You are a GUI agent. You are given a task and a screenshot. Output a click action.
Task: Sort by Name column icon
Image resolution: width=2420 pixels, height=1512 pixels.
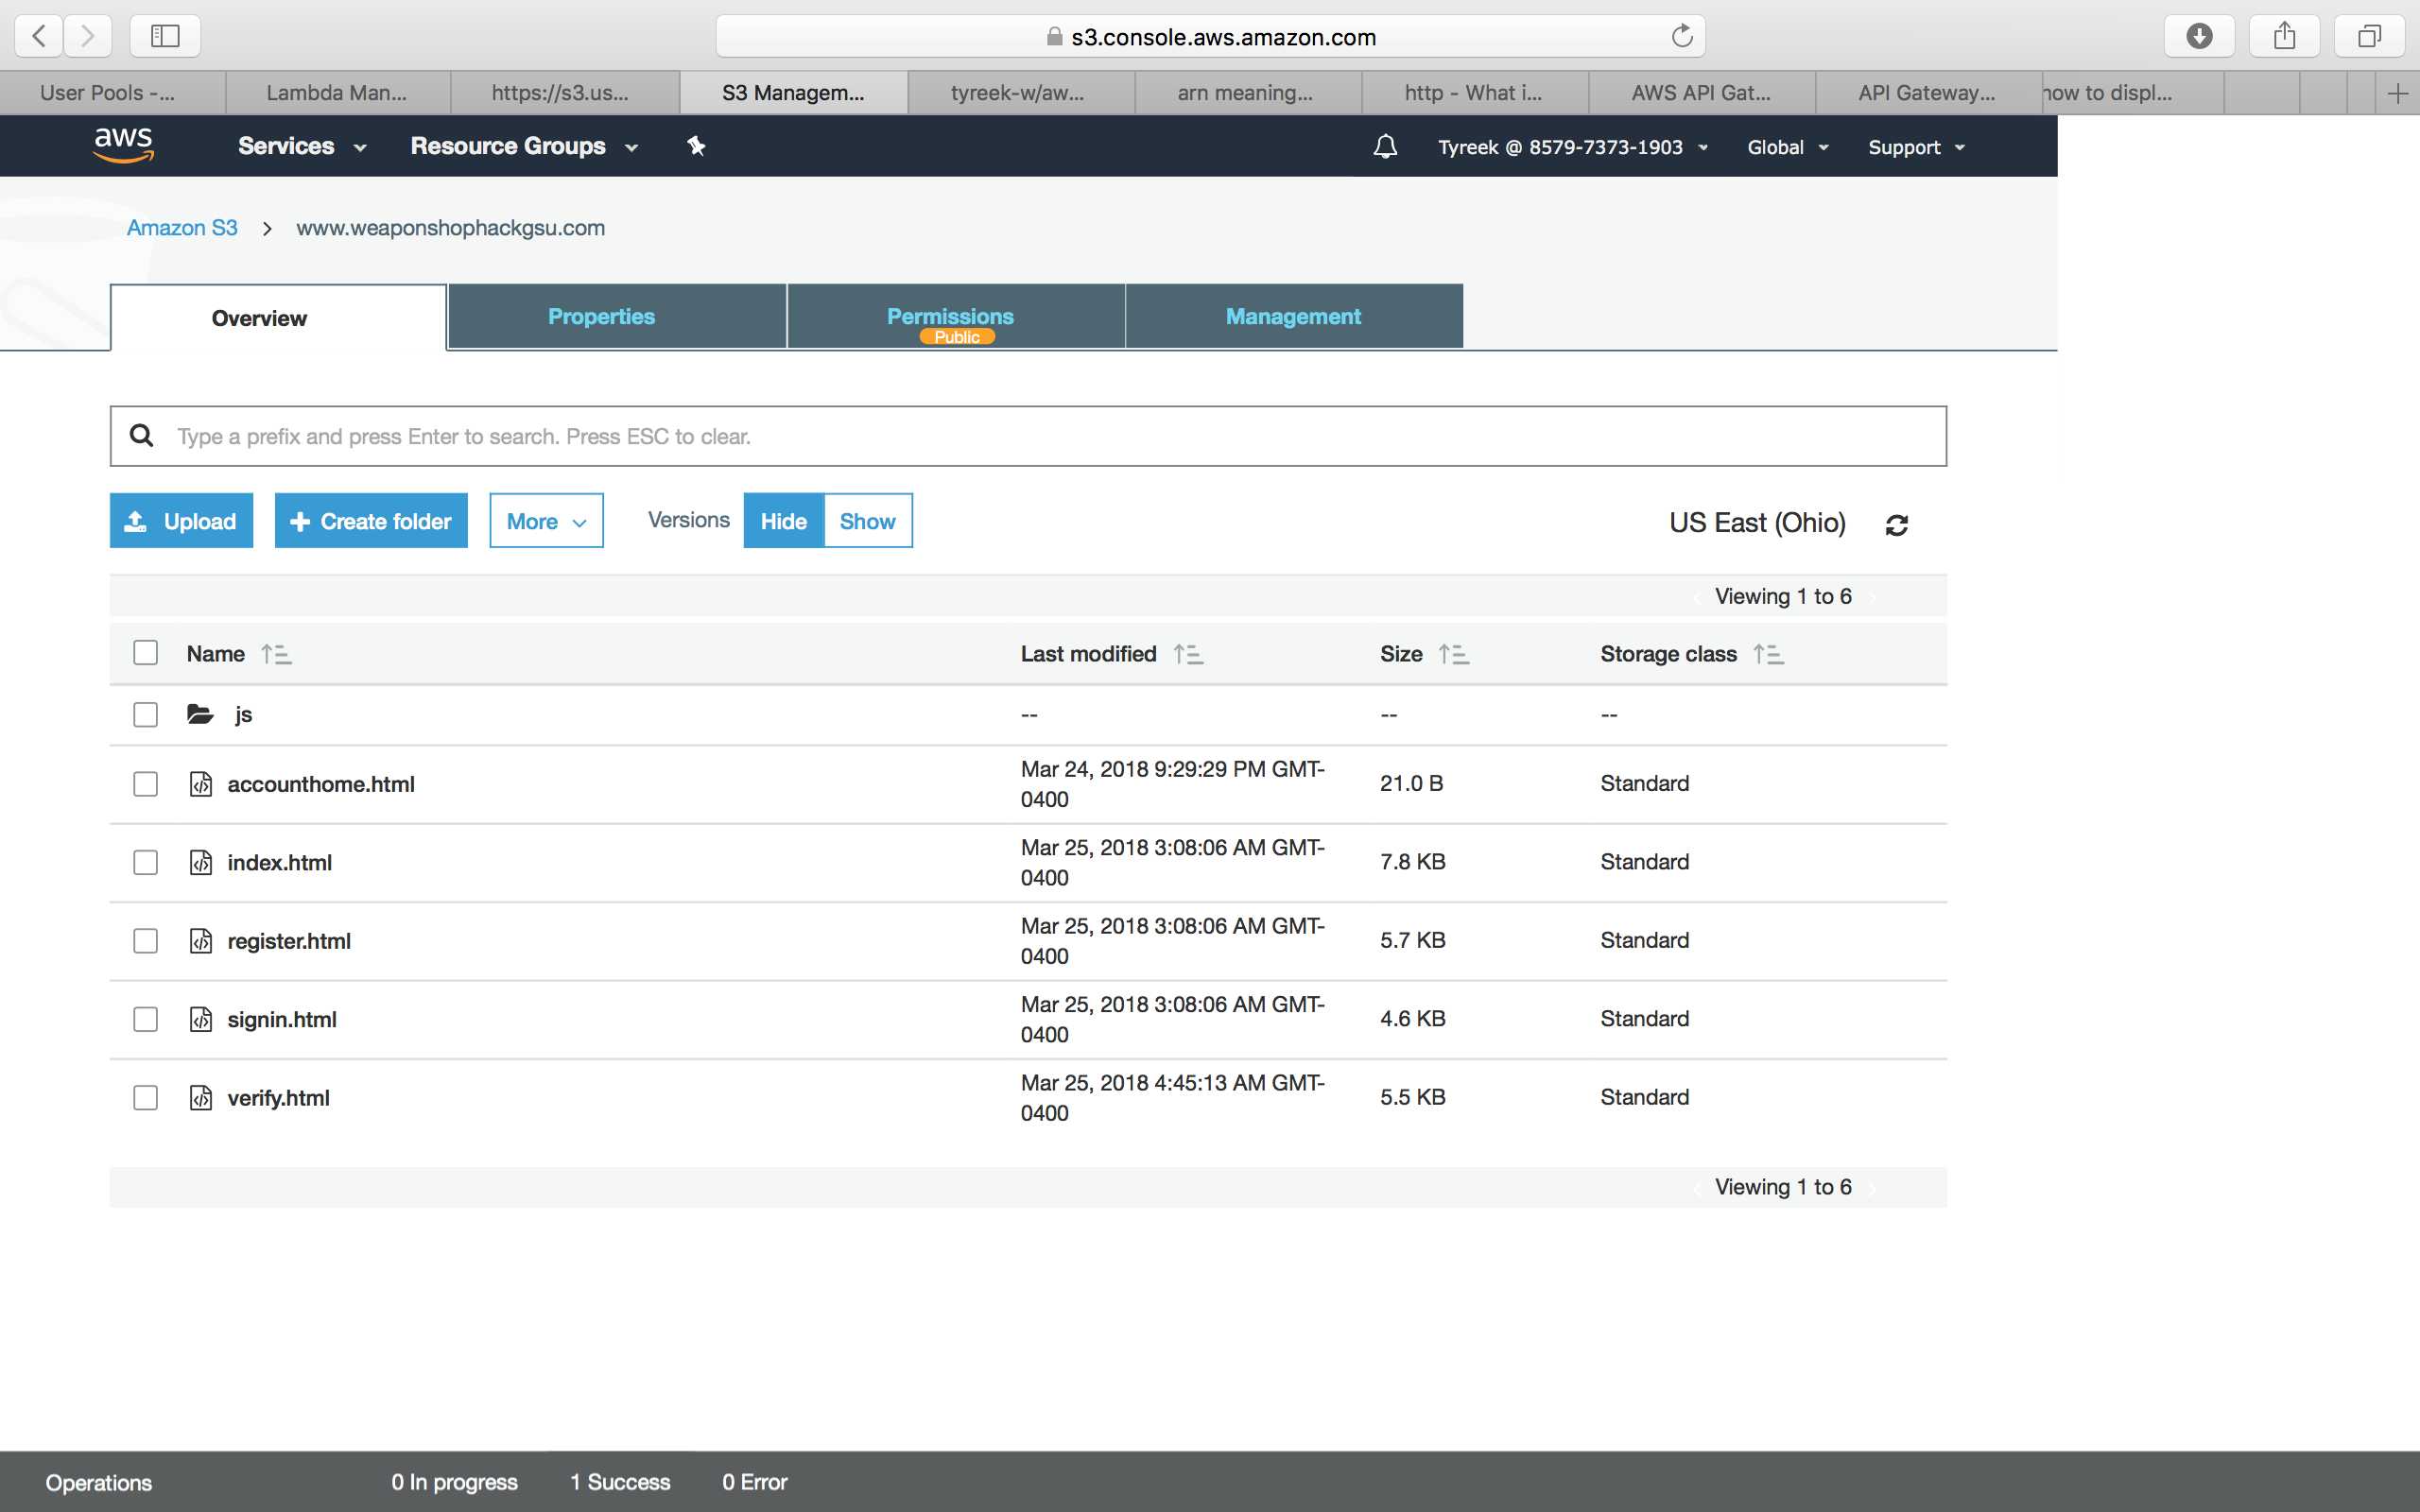click(276, 654)
